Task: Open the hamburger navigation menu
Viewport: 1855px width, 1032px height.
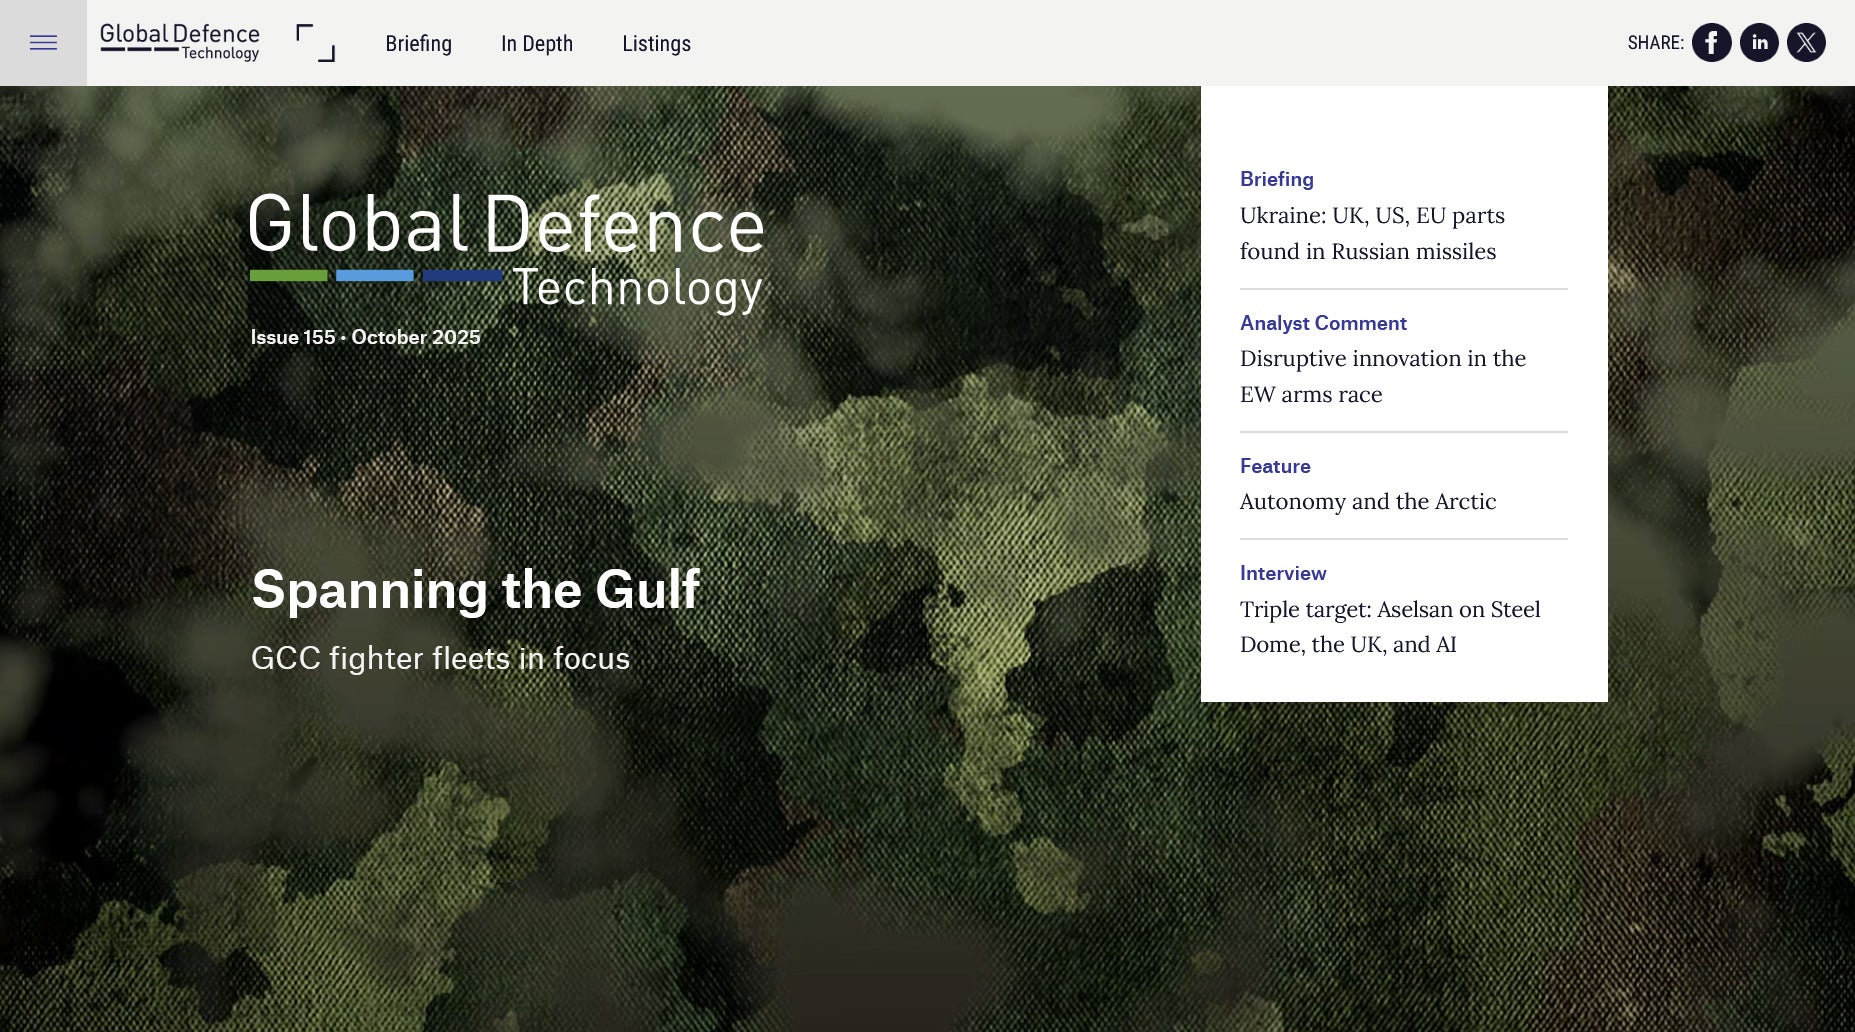Action: pyautogui.click(x=43, y=42)
